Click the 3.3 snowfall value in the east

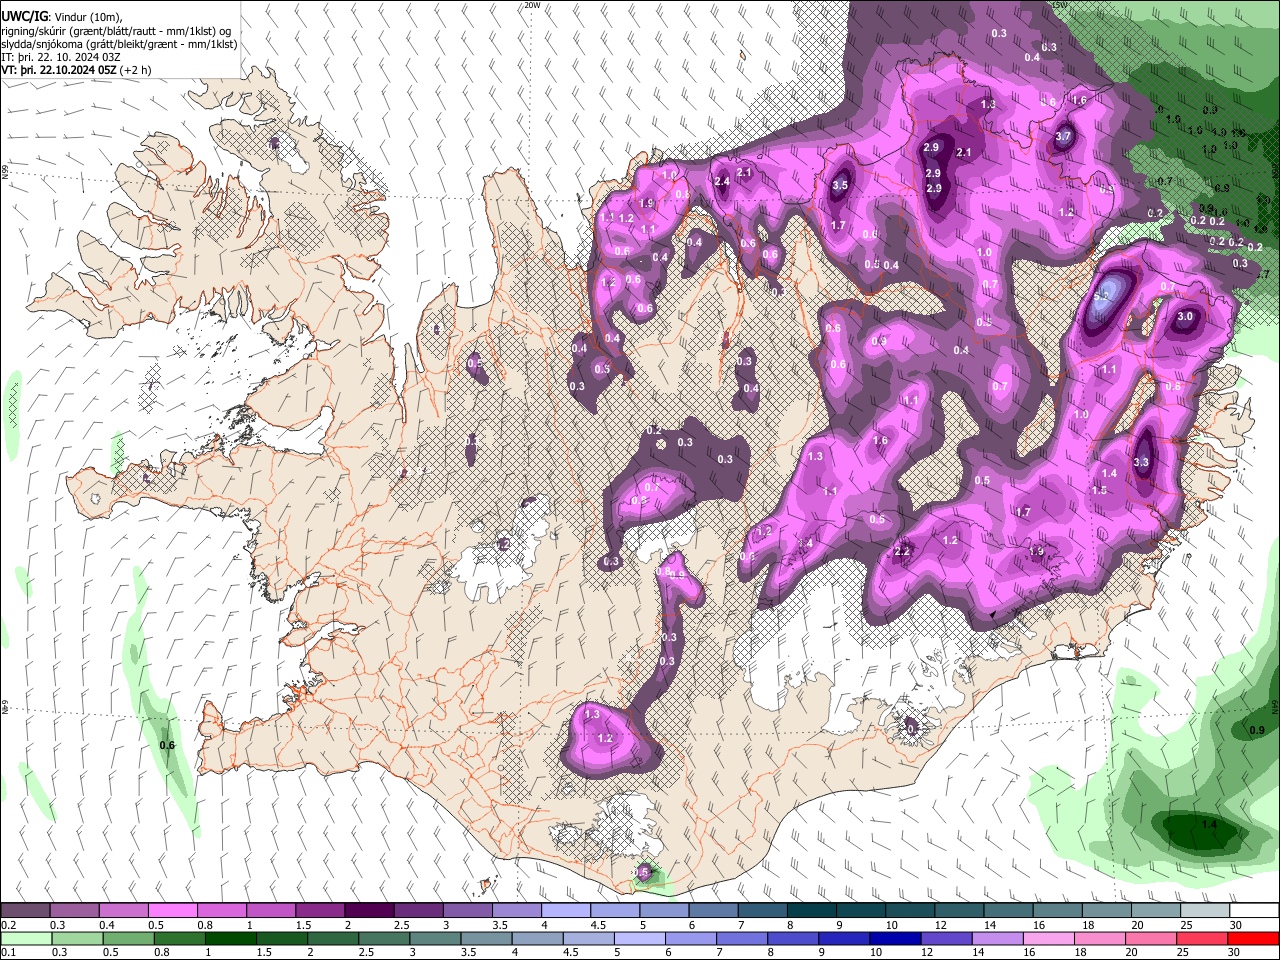pos(1142,462)
